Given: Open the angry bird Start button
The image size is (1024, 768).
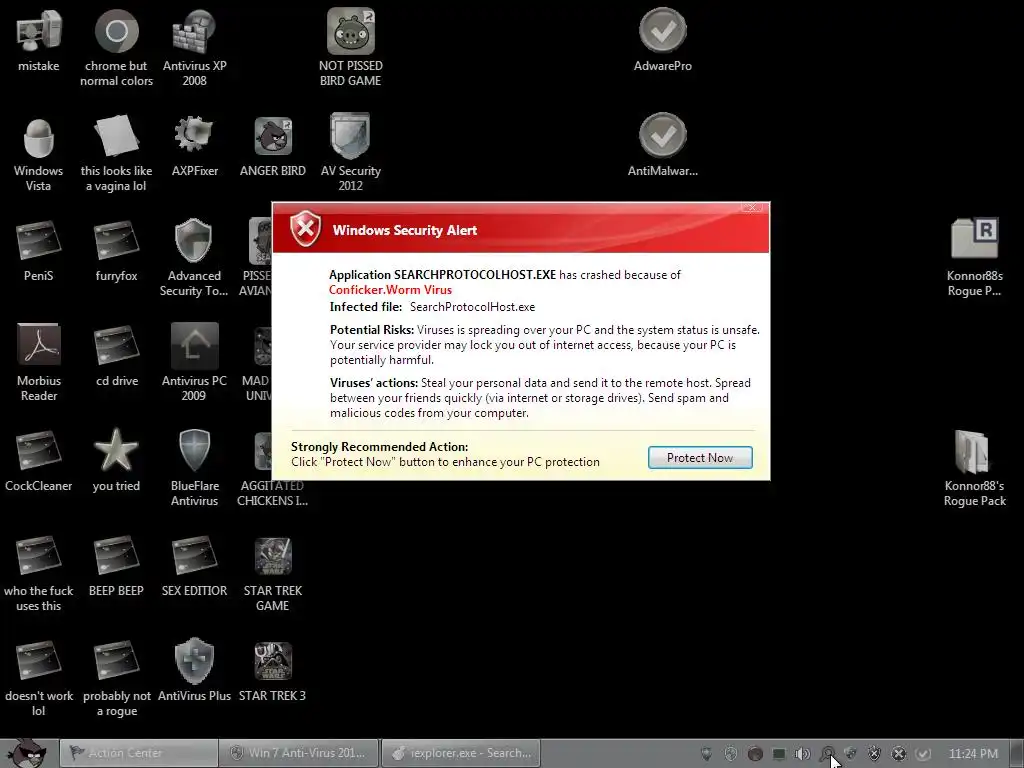Looking at the screenshot, I should click(x=26, y=753).
